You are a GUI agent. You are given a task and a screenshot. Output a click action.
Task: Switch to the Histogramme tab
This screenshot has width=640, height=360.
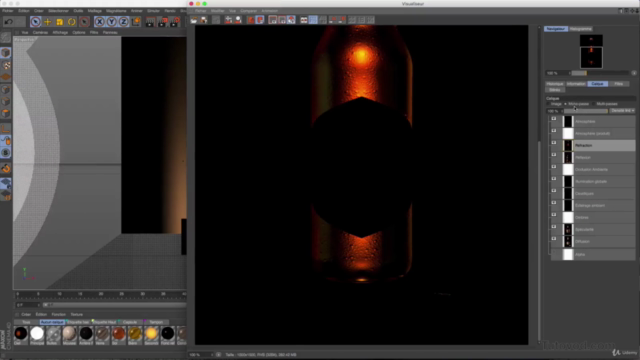(x=580, y=29)
